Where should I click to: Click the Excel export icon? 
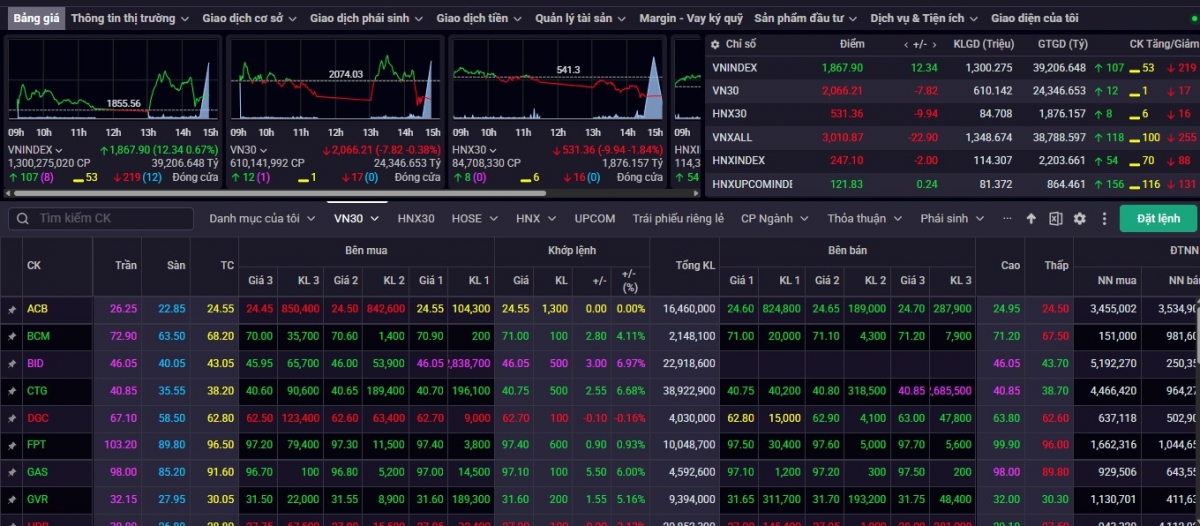click(x=1055, y=219)
